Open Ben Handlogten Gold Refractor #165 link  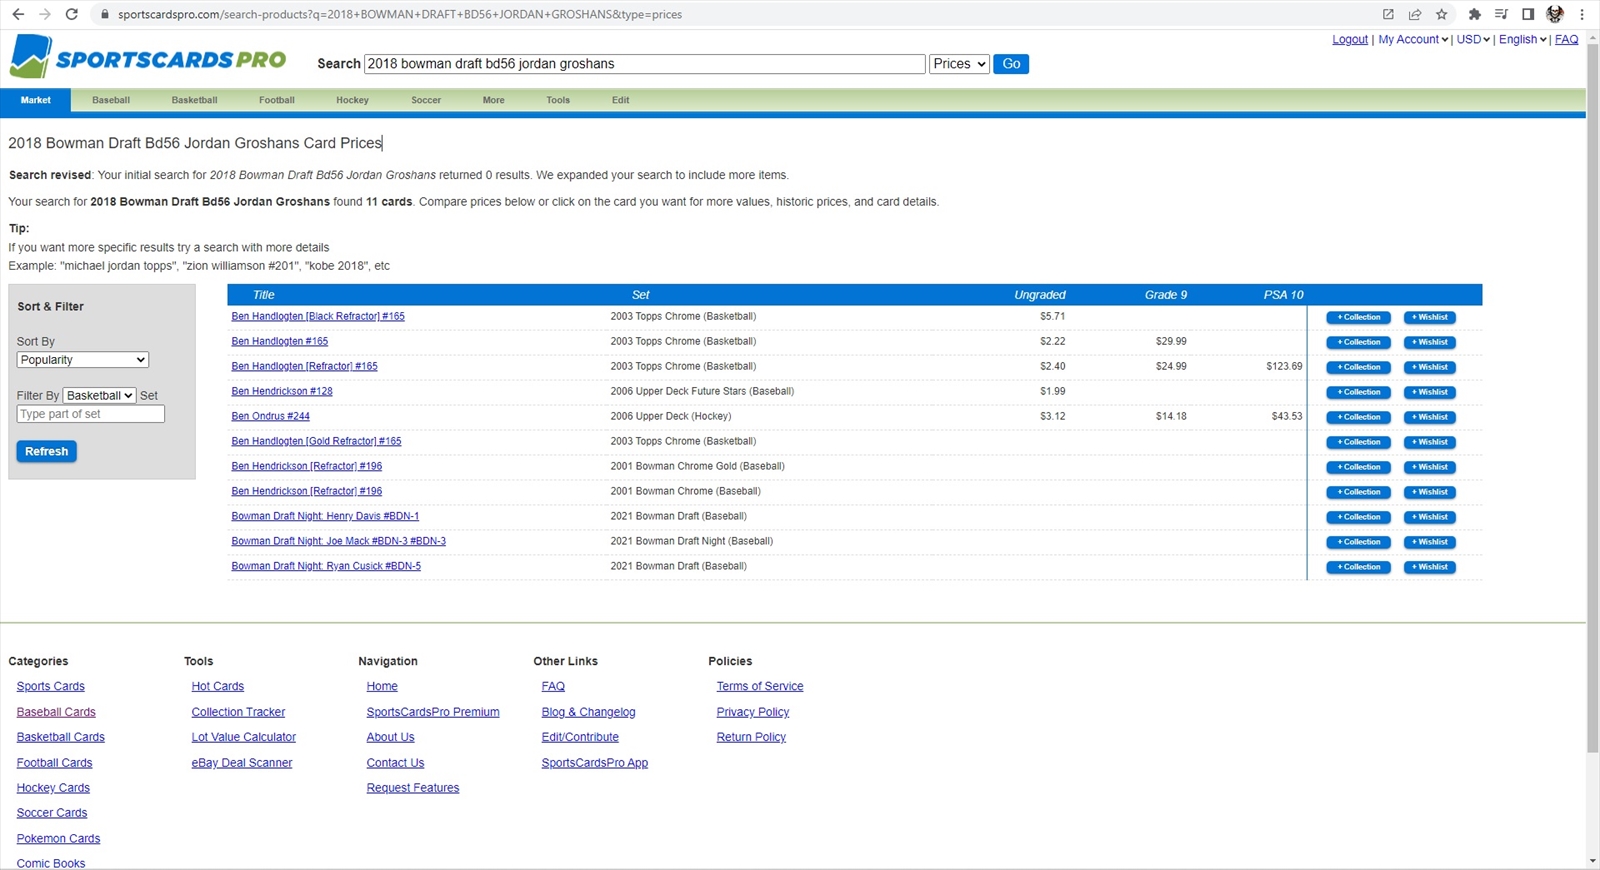click(x=316, y=442)
